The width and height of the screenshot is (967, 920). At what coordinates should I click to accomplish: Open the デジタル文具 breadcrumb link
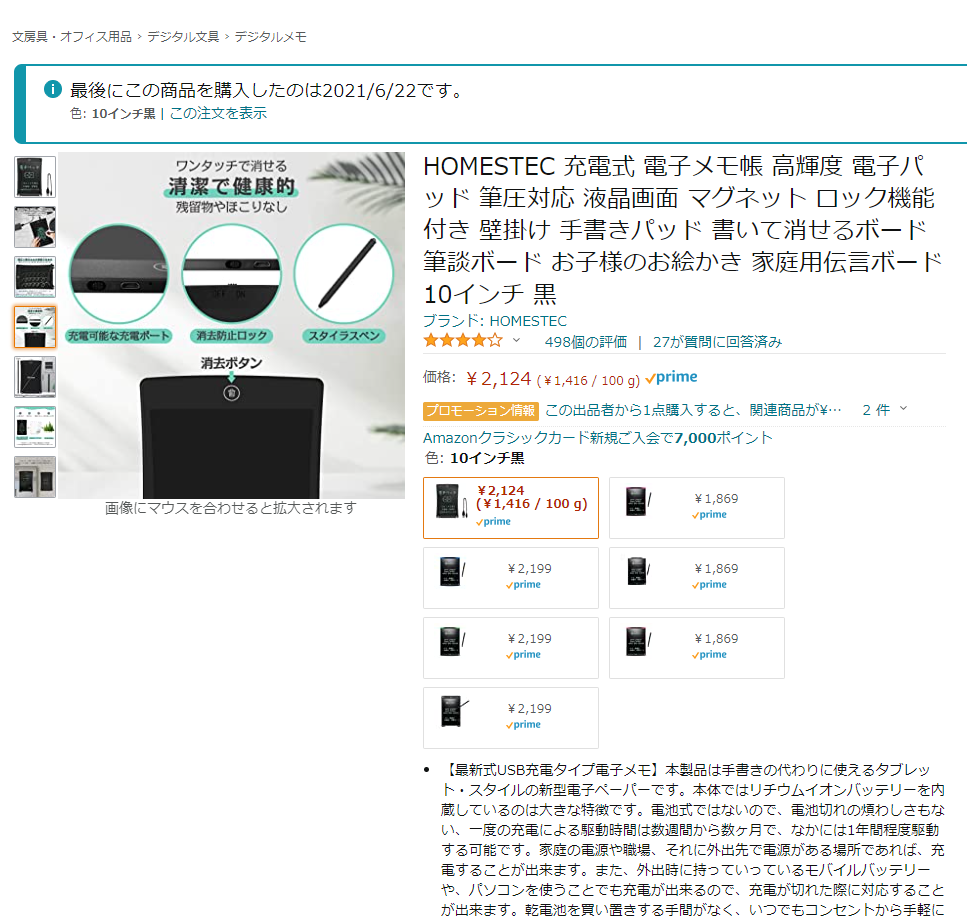click(183, 37)
